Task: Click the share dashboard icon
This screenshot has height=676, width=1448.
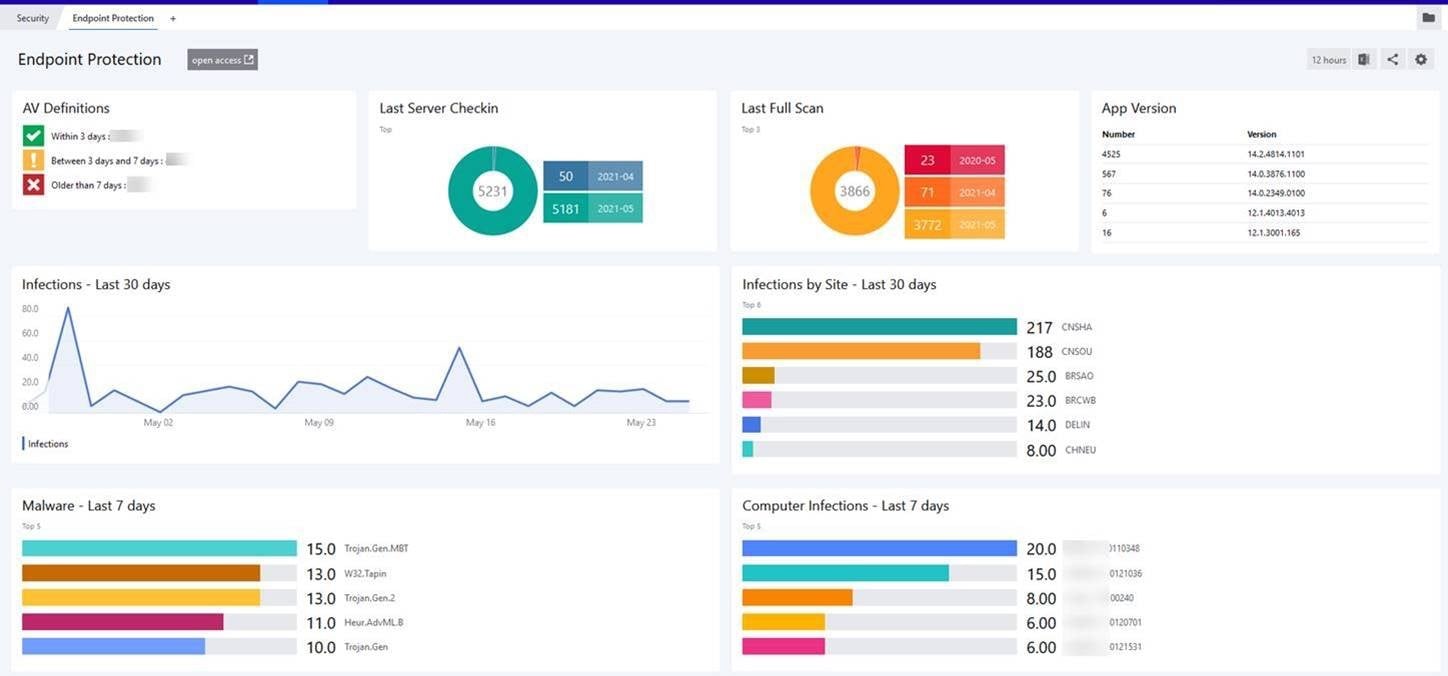Action: point(1392,60)
